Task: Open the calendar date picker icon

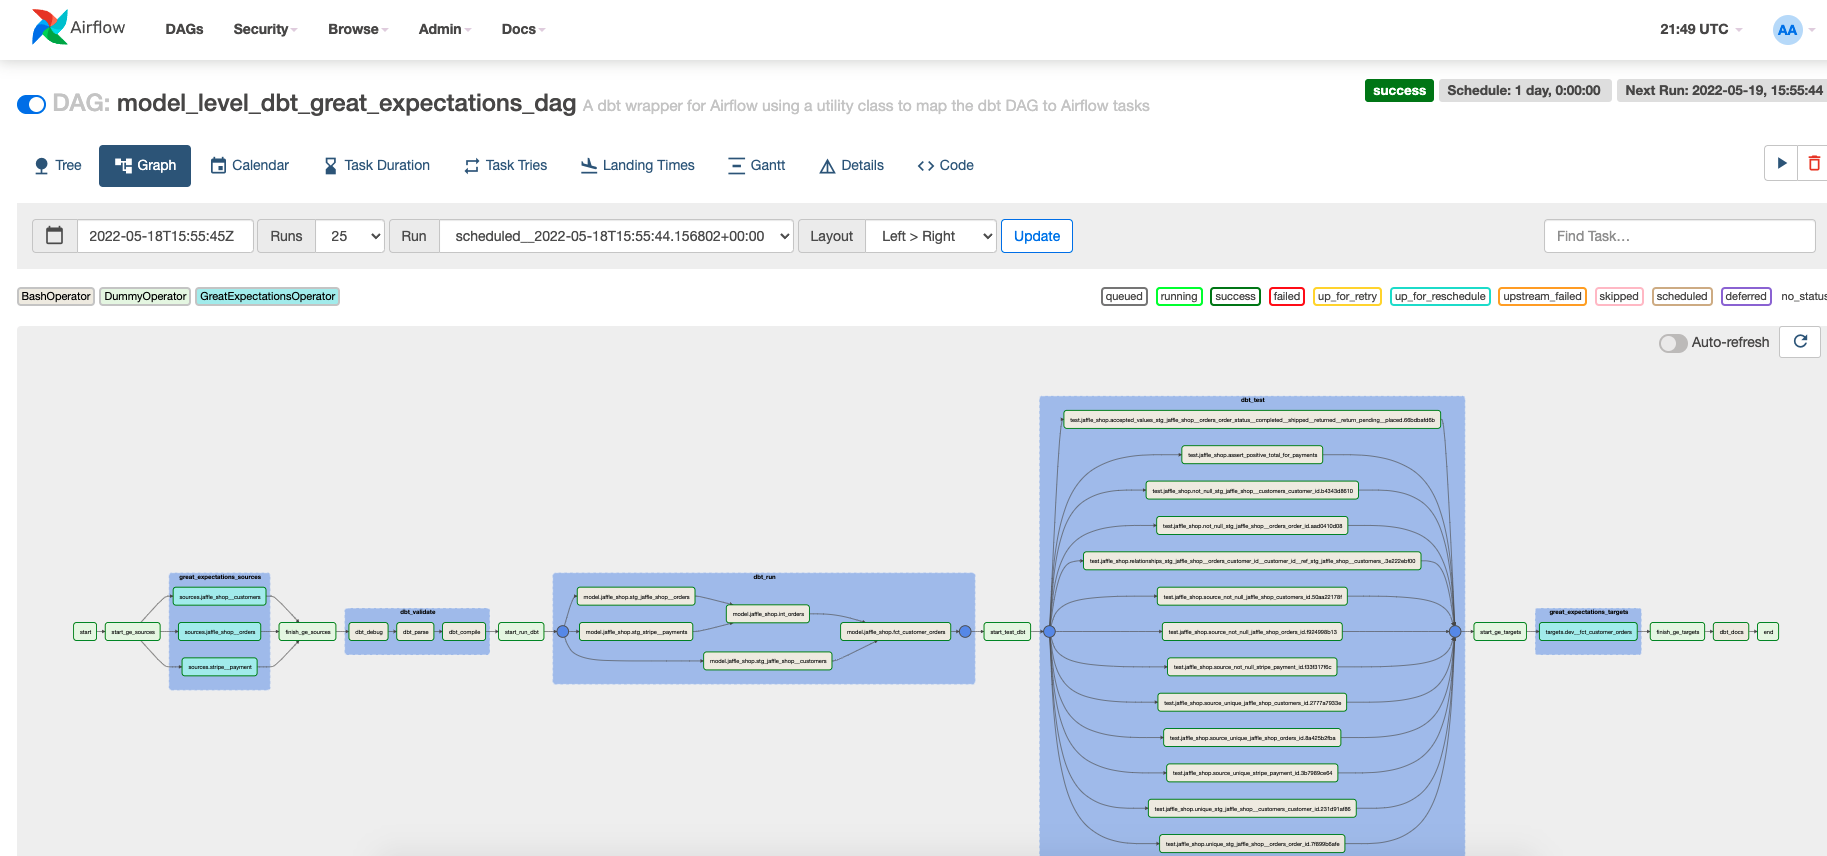Action: pyautogui.click(x=55, y=236)
